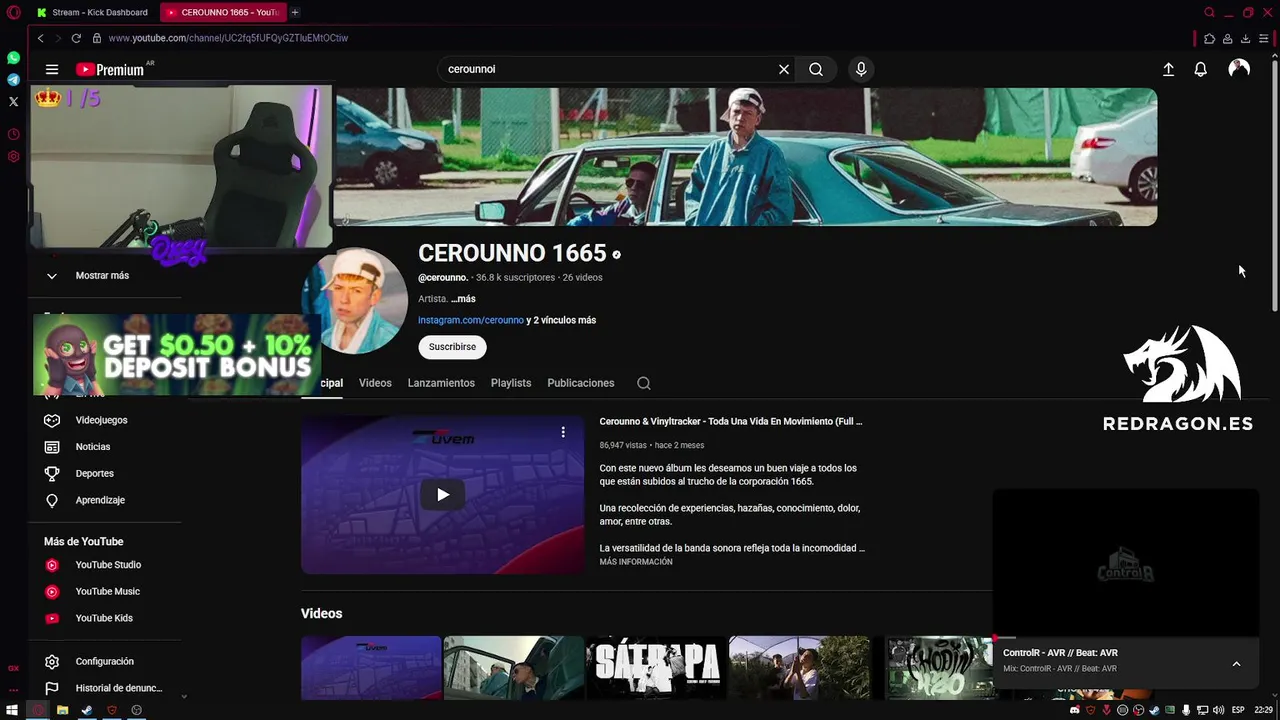Click the YouTube upload/create icon
This screenshot has height=720, width=1280.
pos(1168,69)
